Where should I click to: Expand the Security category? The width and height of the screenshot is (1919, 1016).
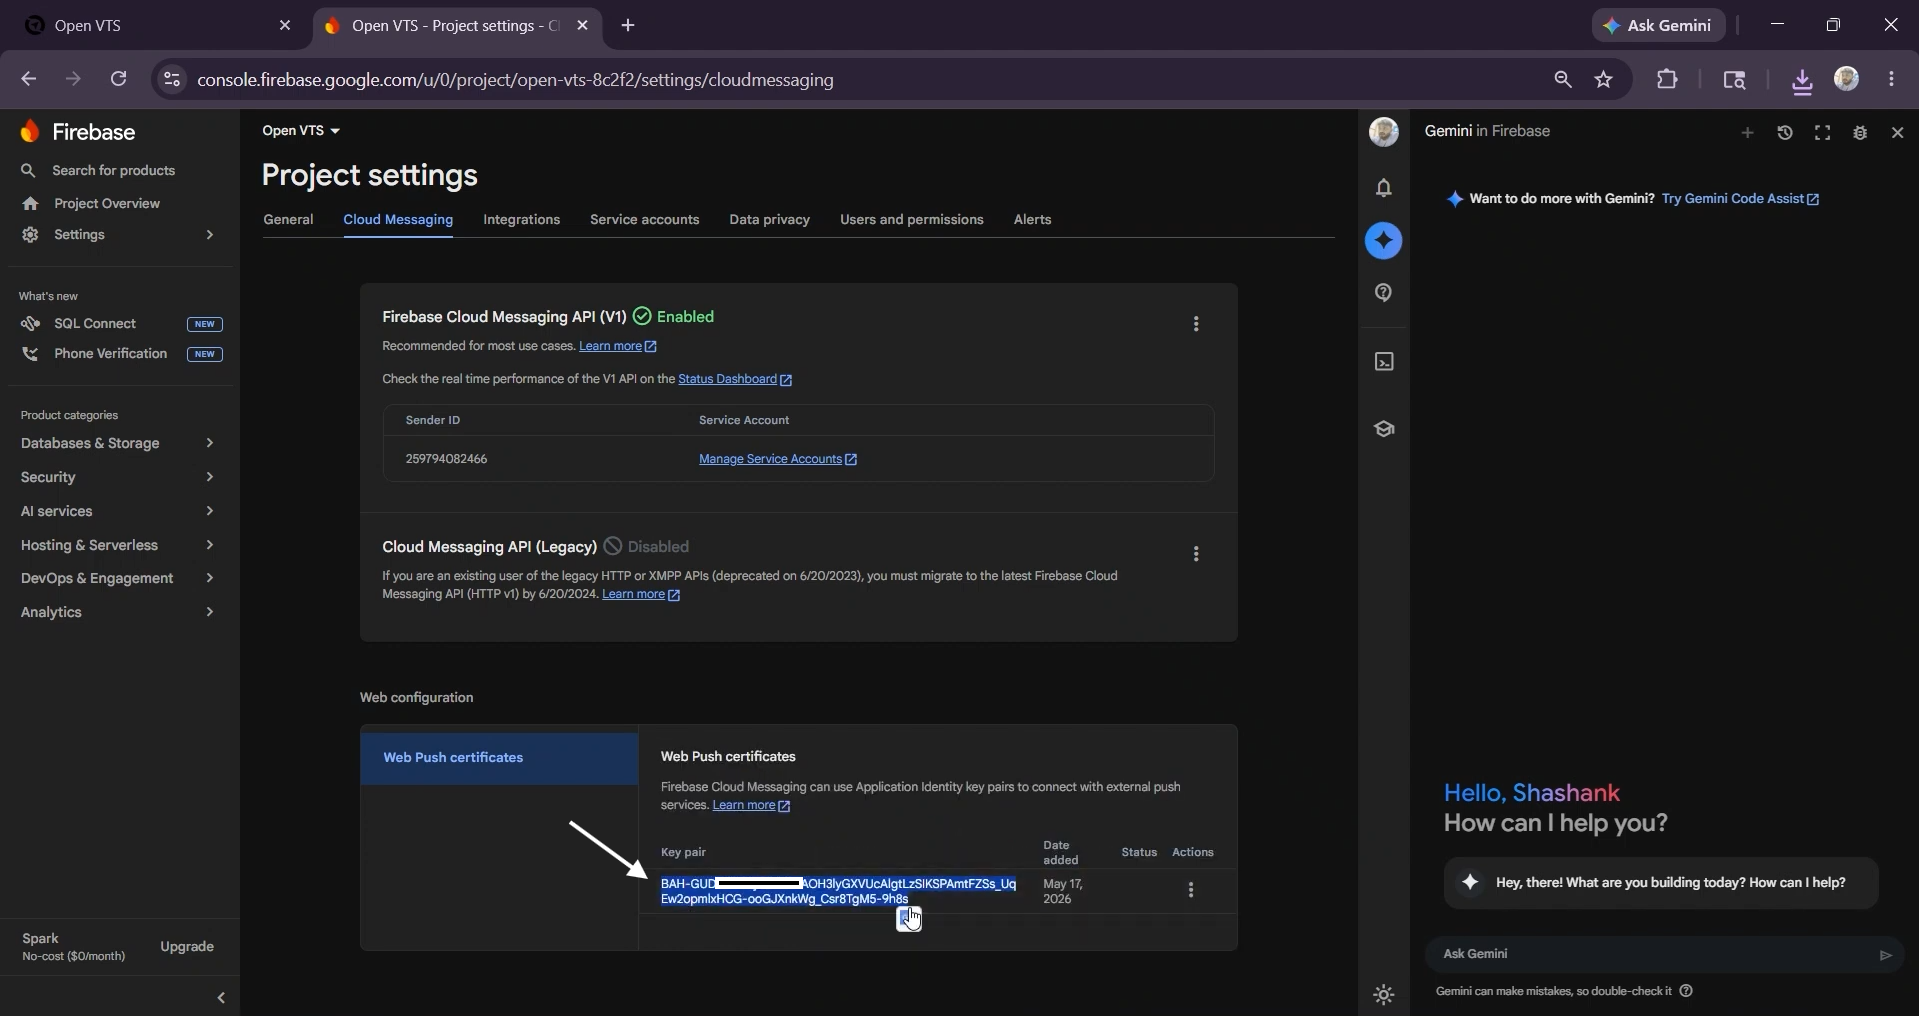(119, 477)
